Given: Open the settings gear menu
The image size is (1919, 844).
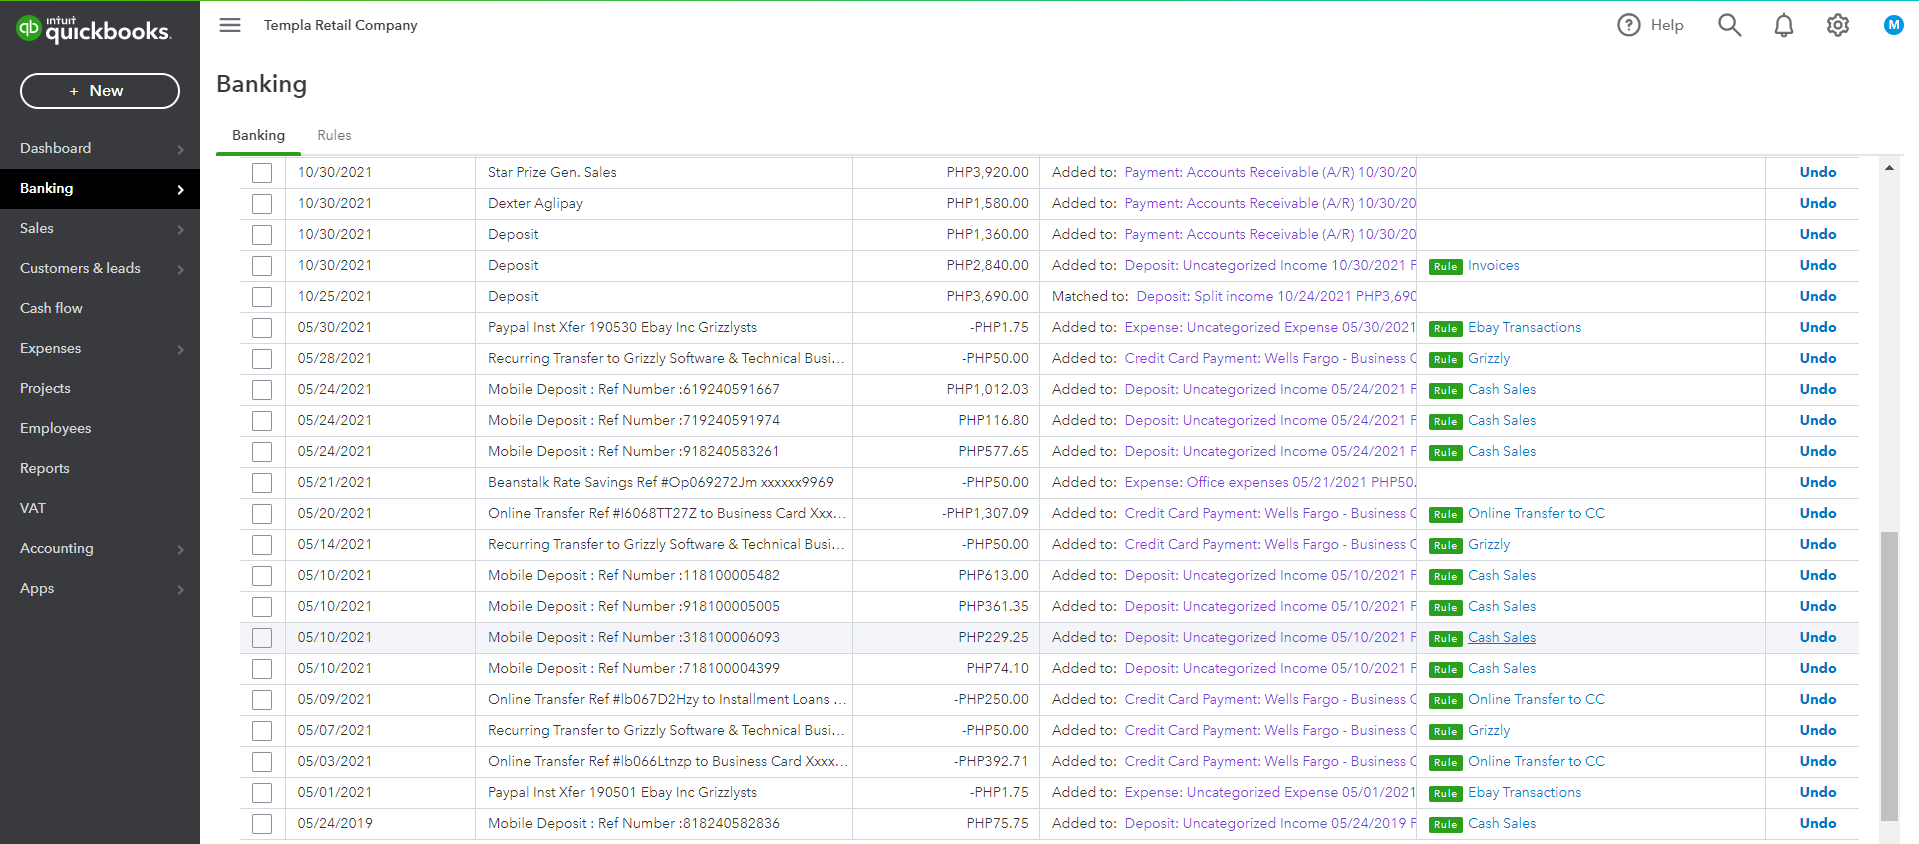Looking at the screenshot, I should pos(1838,25).
